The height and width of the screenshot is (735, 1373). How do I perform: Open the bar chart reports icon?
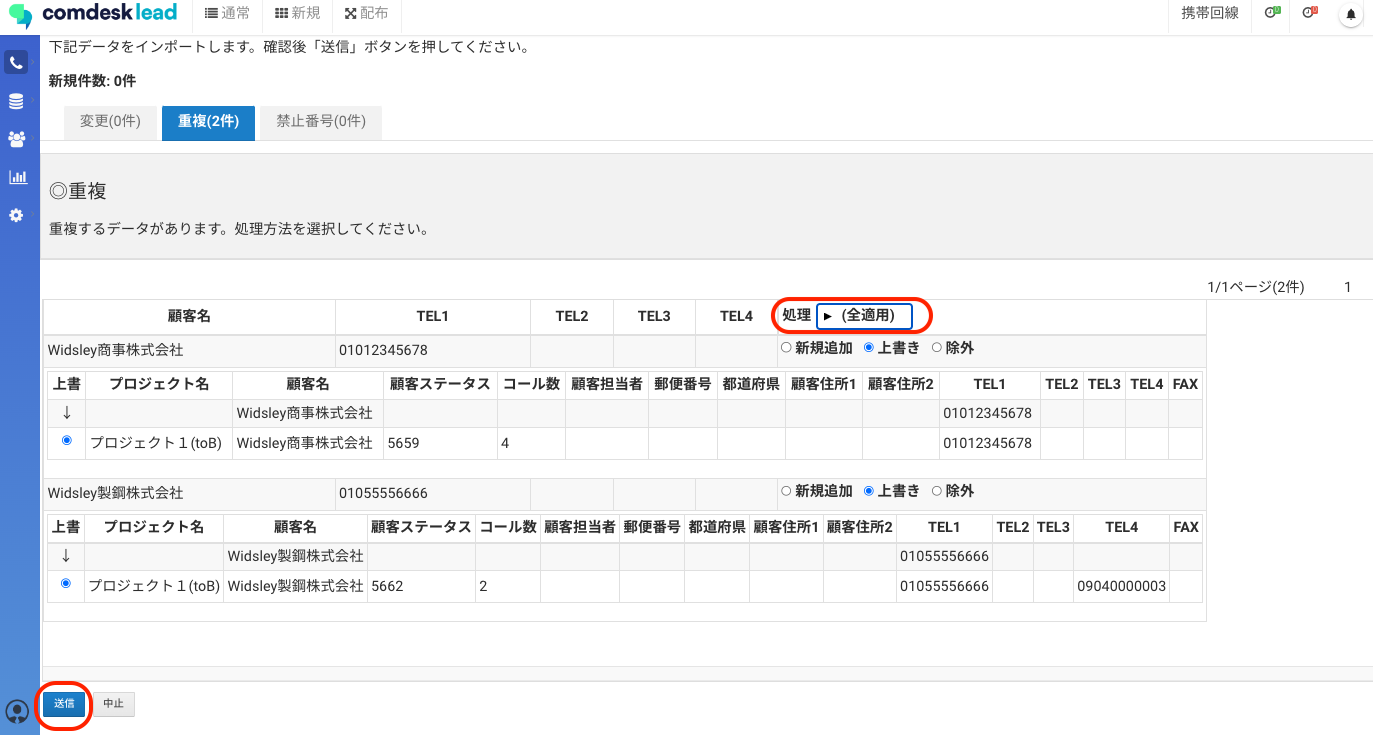[x=16, y=177]
